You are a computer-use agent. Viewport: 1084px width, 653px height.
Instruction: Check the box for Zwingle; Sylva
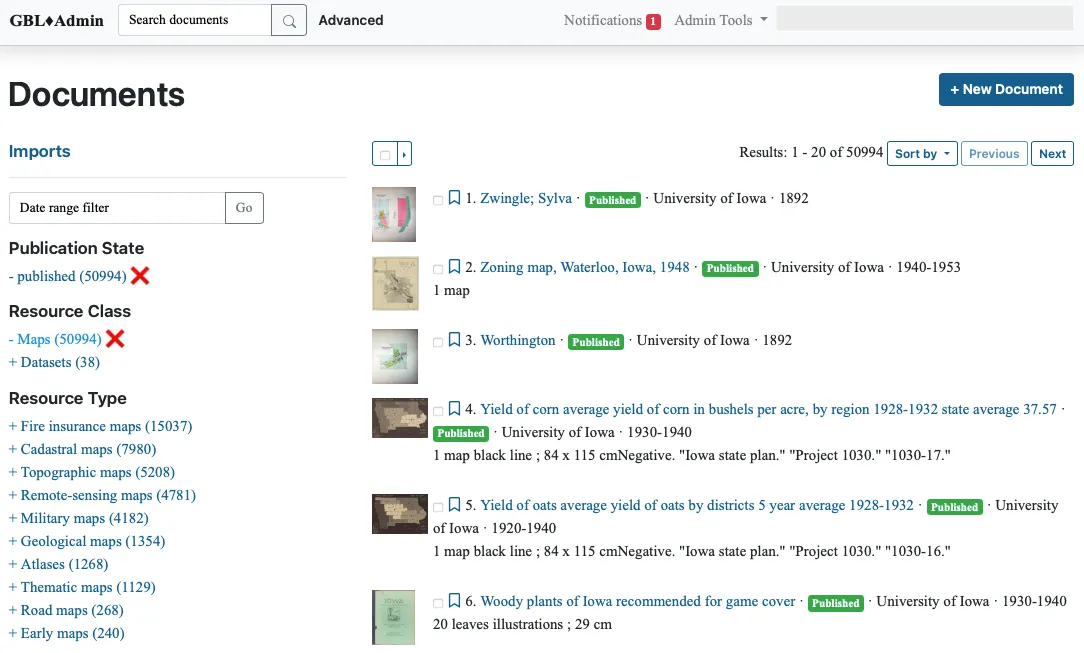[x=438, y=200]
